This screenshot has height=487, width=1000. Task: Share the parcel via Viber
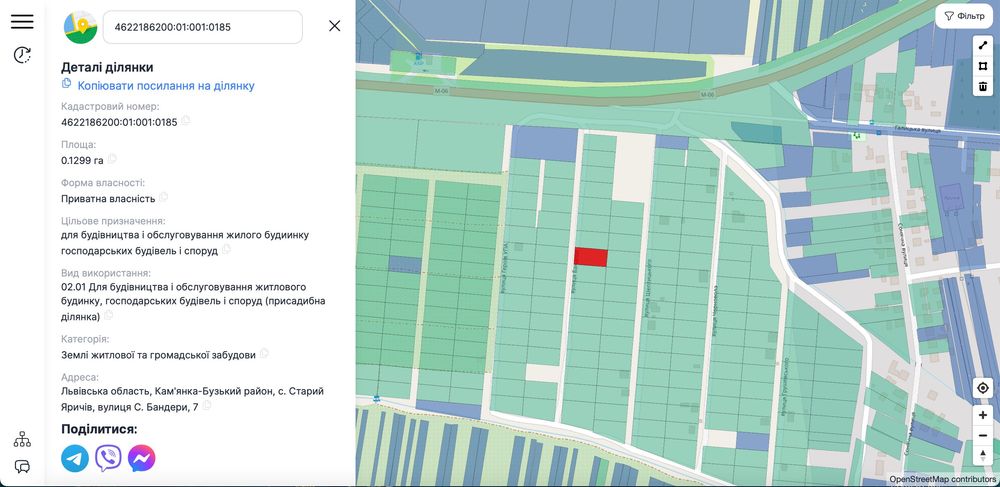coord(108,458)
